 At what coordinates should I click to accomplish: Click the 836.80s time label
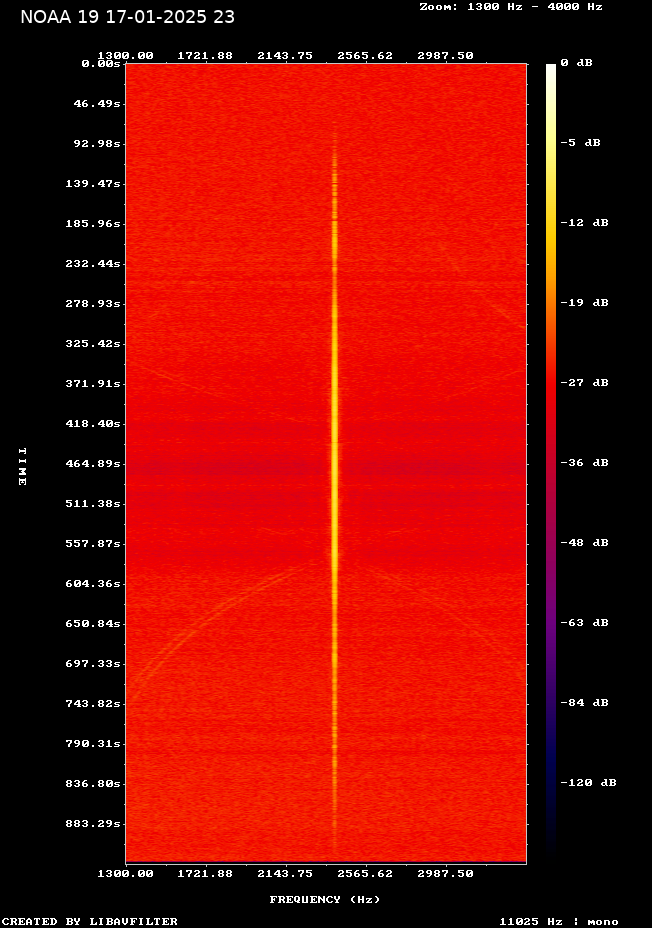[93, 784]
